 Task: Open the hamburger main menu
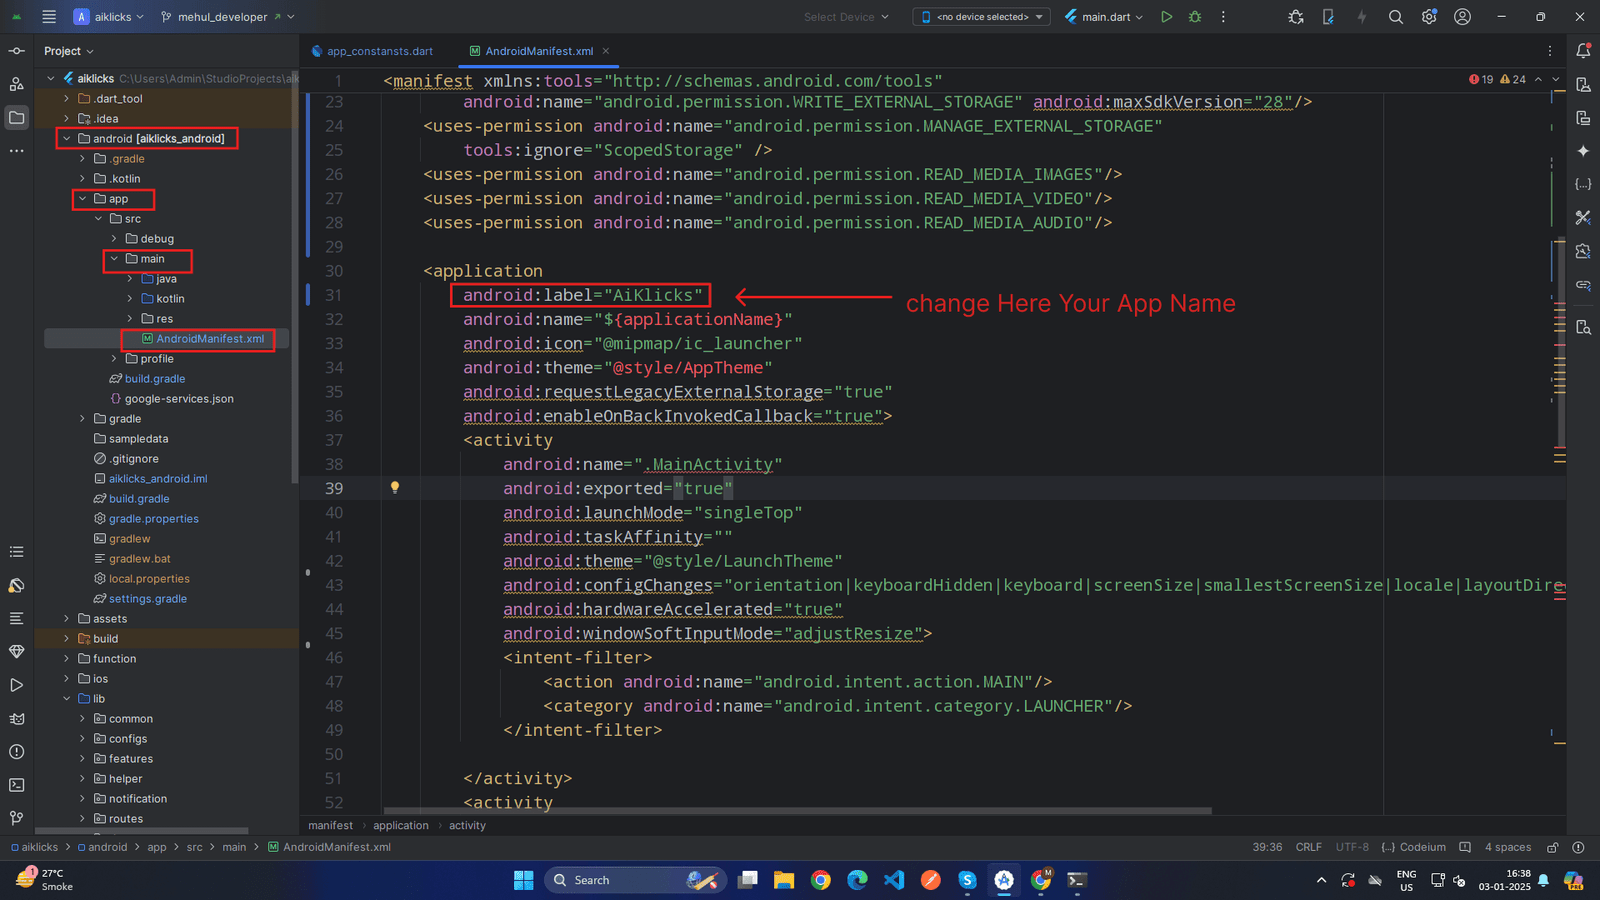click(49, 17)
